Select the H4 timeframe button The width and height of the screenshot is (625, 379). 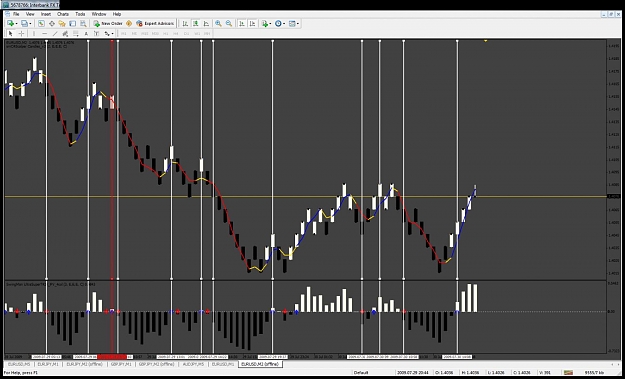coord(175,33)
